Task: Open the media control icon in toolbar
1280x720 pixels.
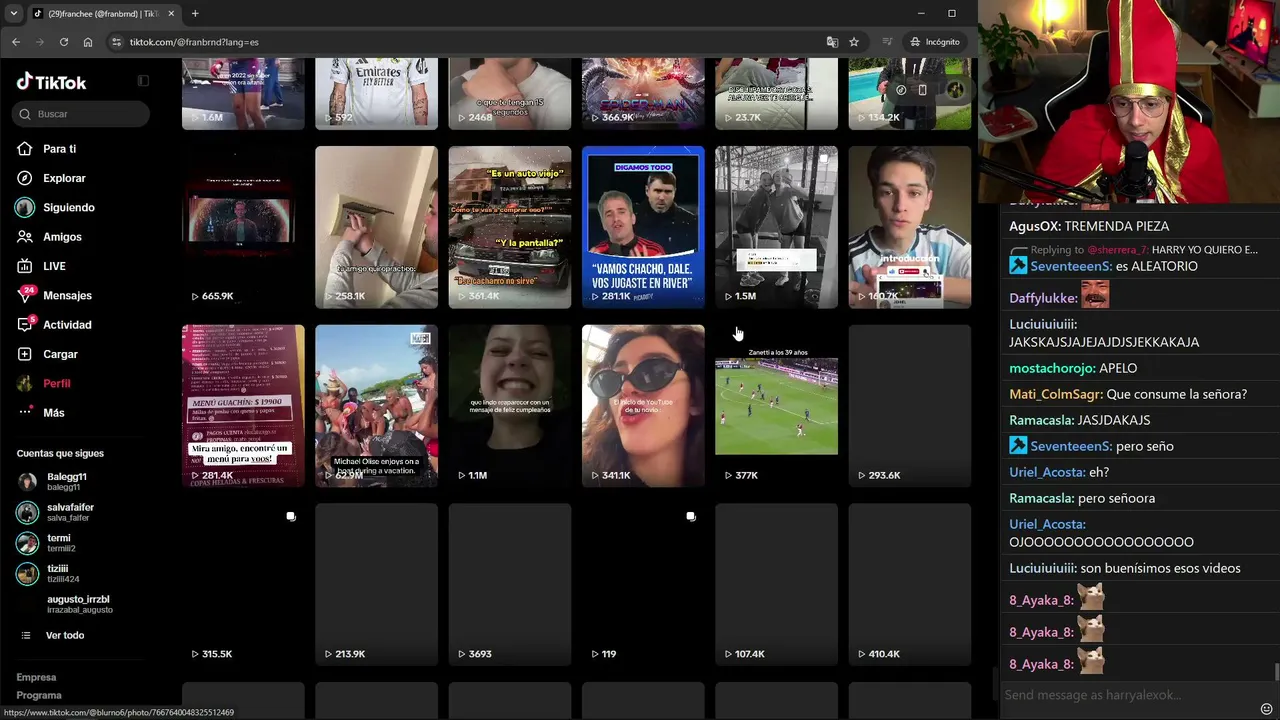Action: coord(887,42)
